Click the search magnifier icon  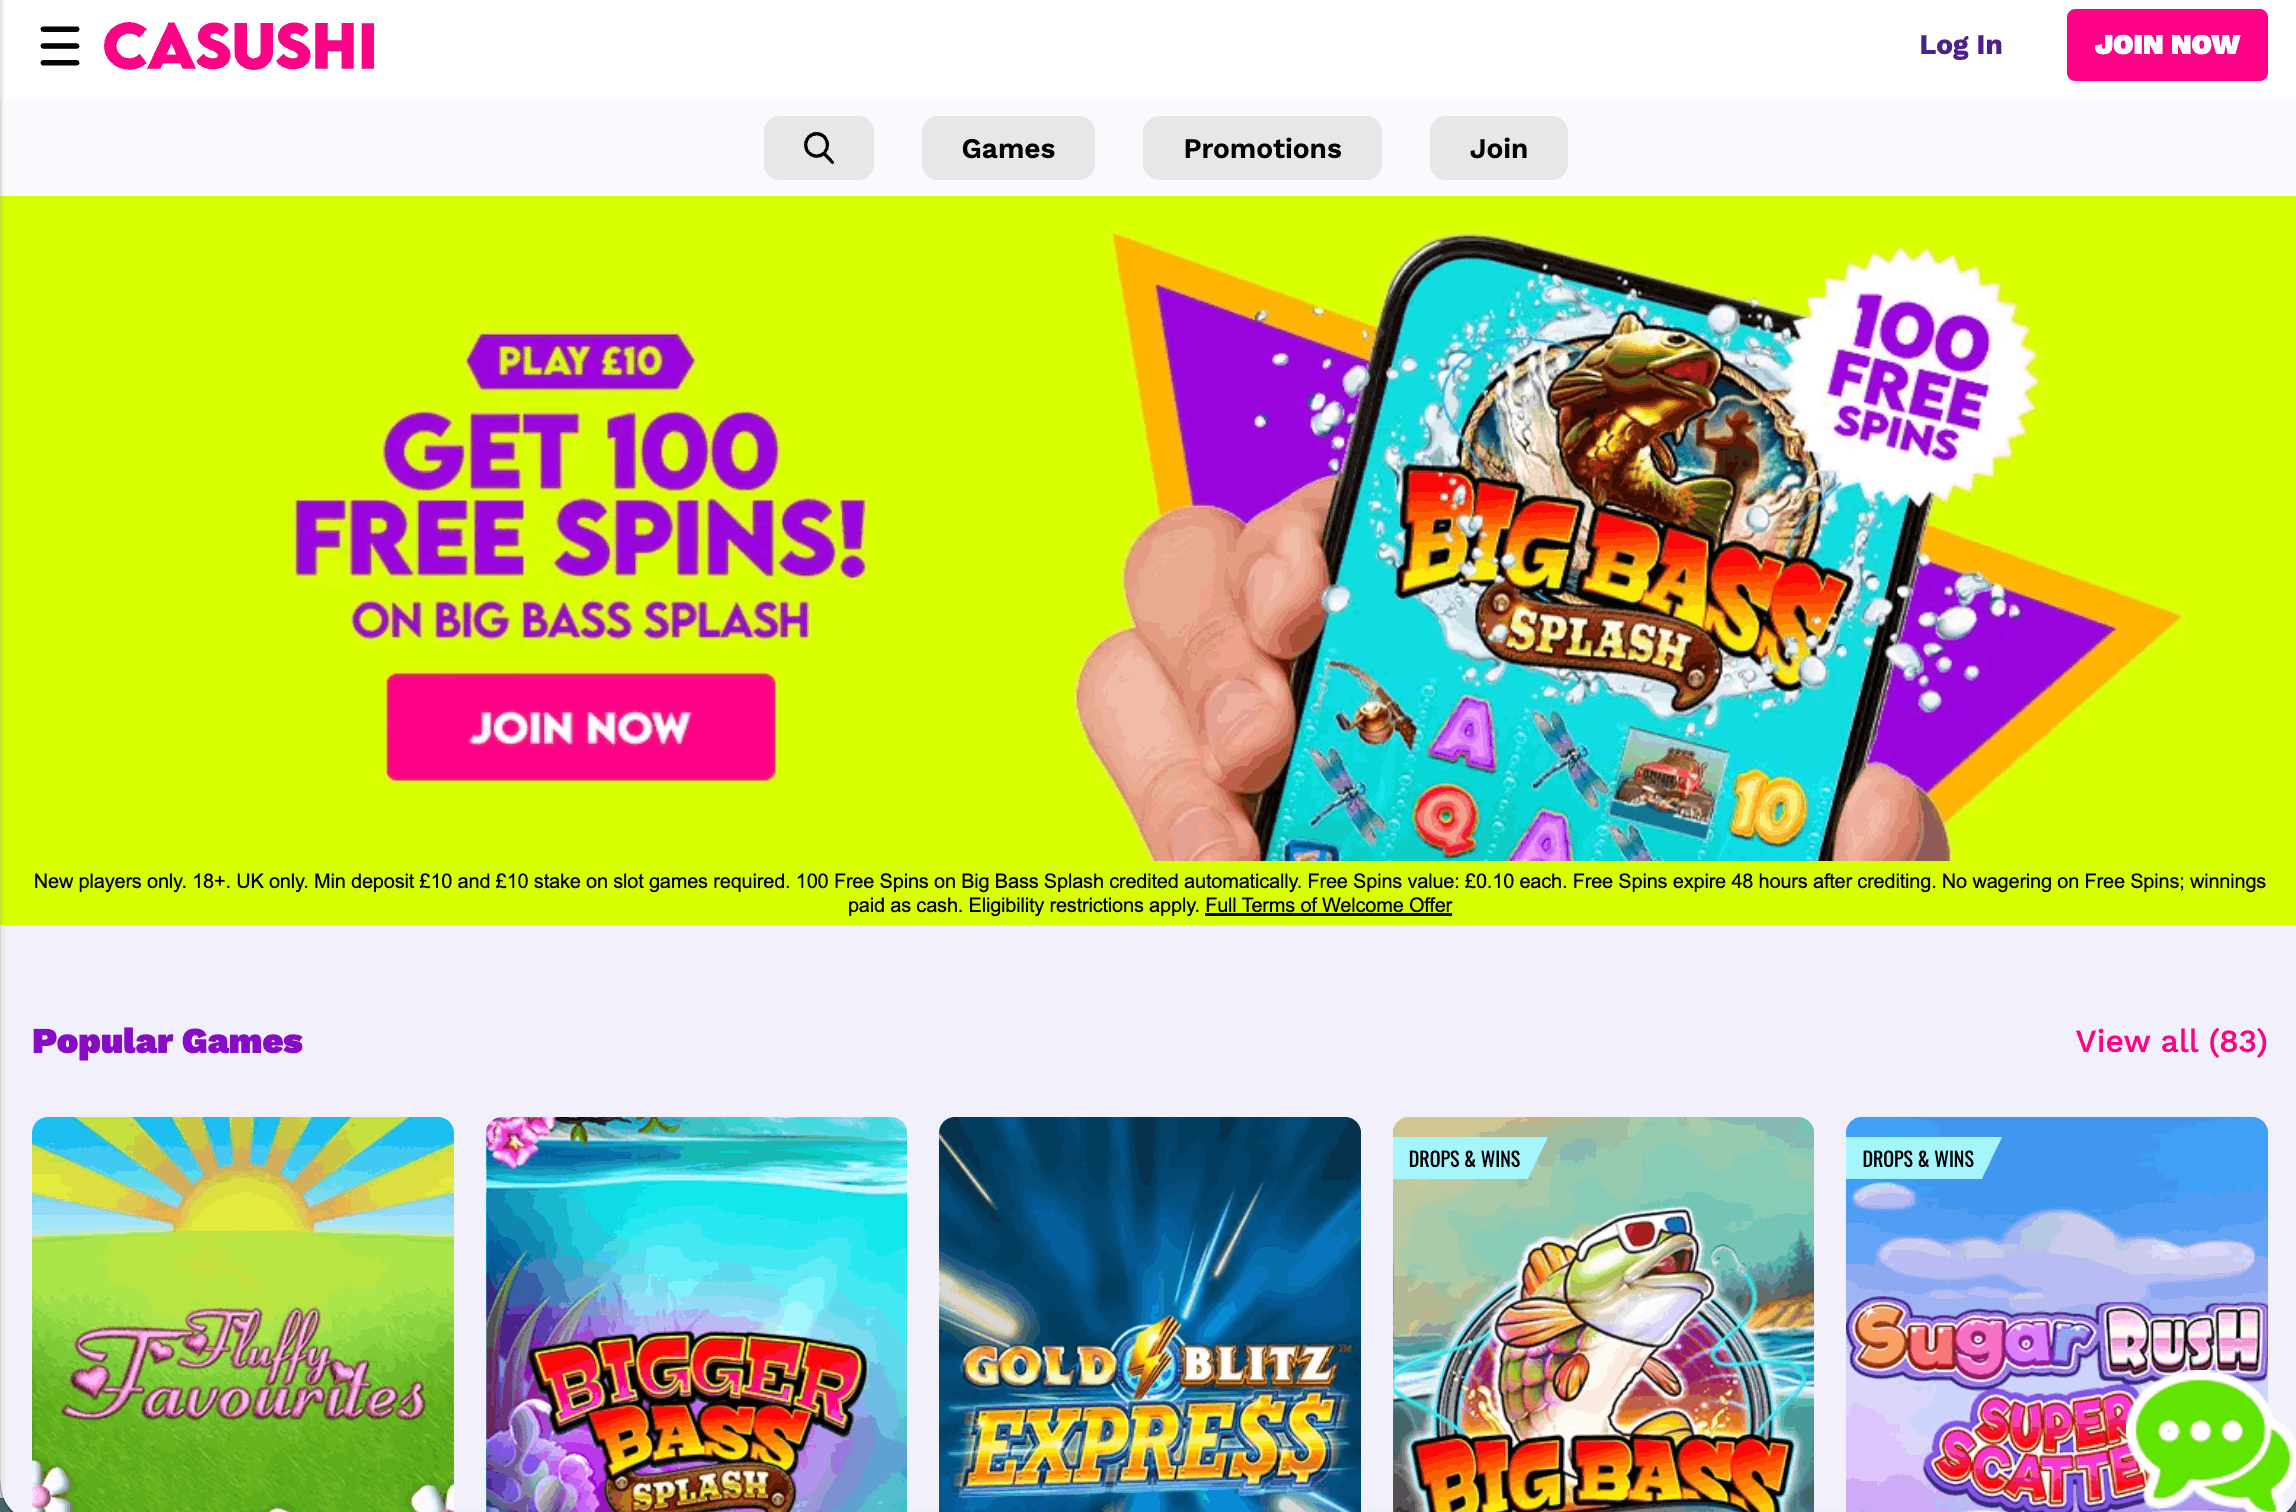tap(818, 148)
